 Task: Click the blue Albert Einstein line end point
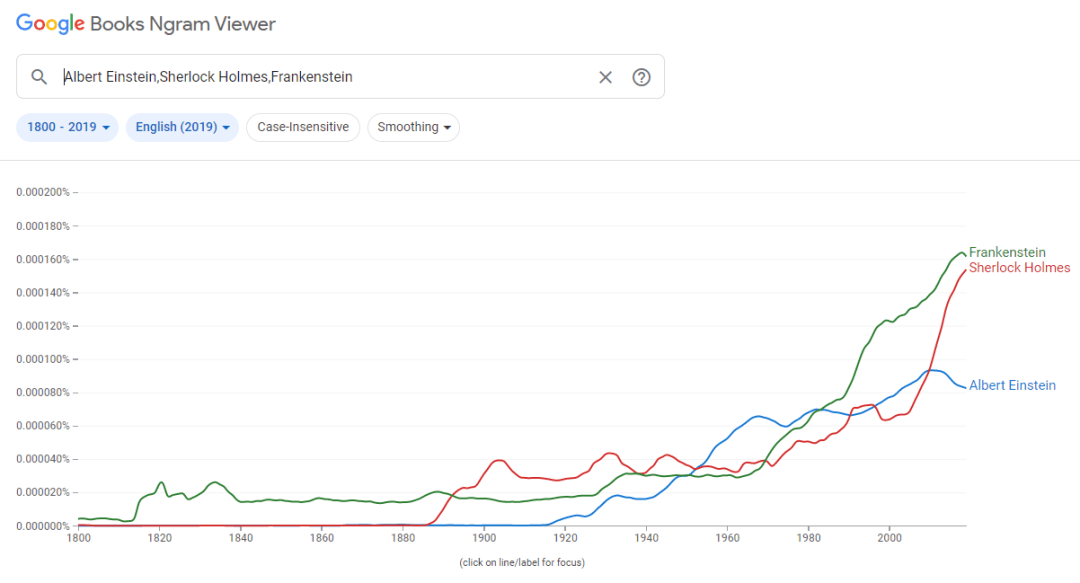coord(965,387)
